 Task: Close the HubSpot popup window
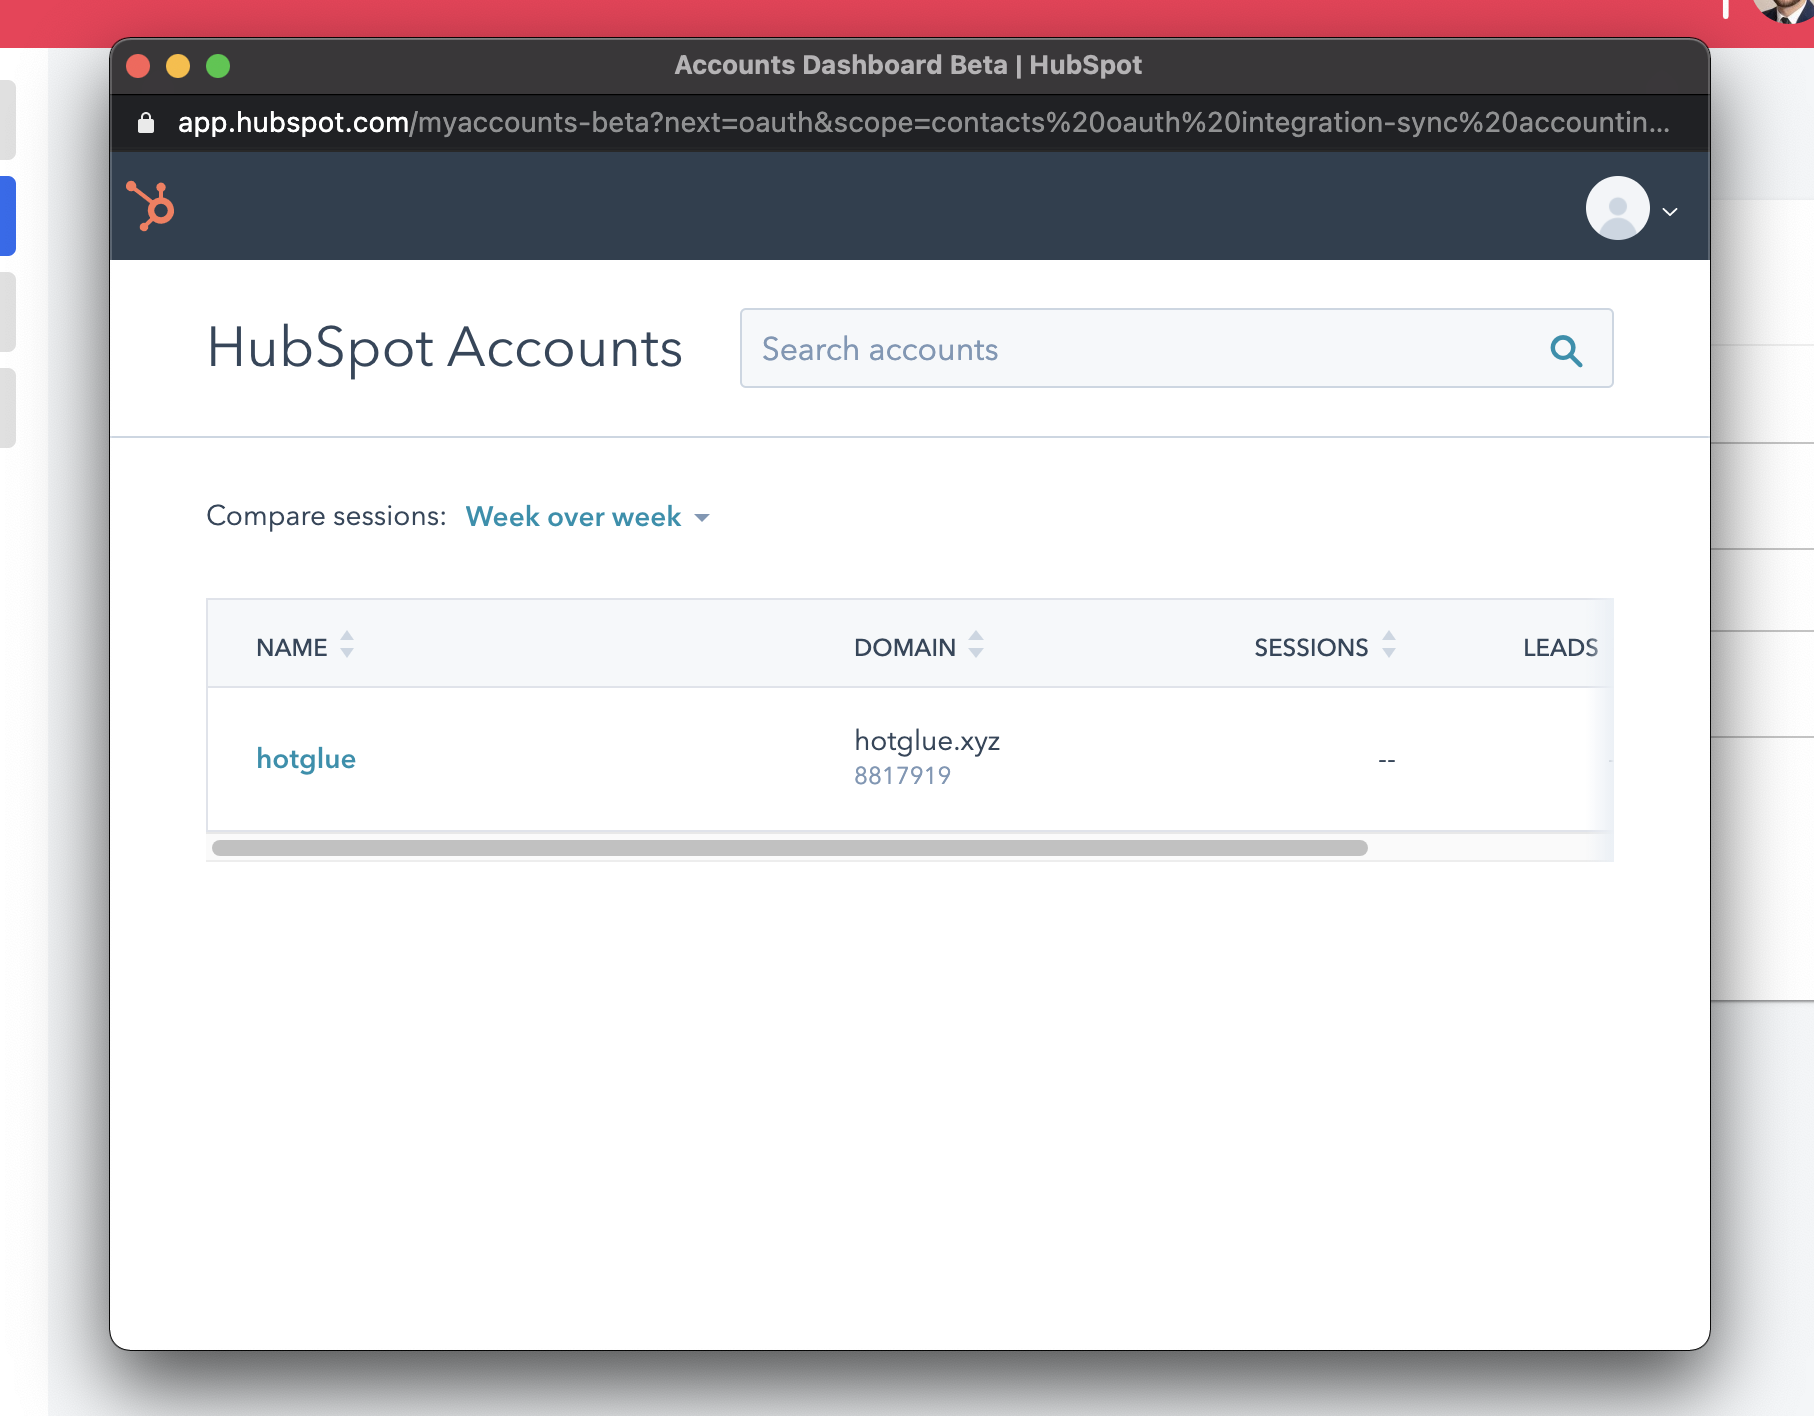click(x=138, y=66)
